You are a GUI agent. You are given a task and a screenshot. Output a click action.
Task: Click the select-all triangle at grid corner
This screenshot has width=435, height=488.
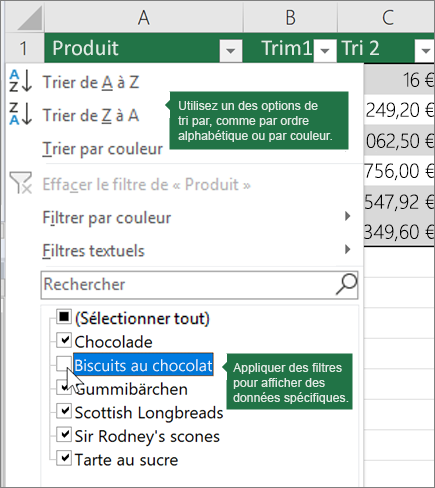point(30,19)
